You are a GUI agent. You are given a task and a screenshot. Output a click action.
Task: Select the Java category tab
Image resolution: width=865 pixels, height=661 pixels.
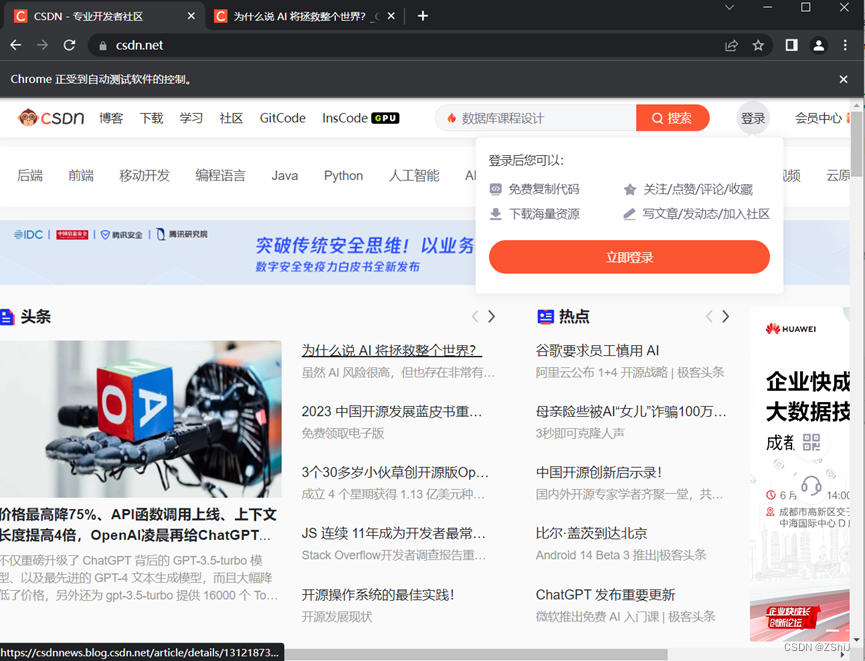tap(285, 175)
